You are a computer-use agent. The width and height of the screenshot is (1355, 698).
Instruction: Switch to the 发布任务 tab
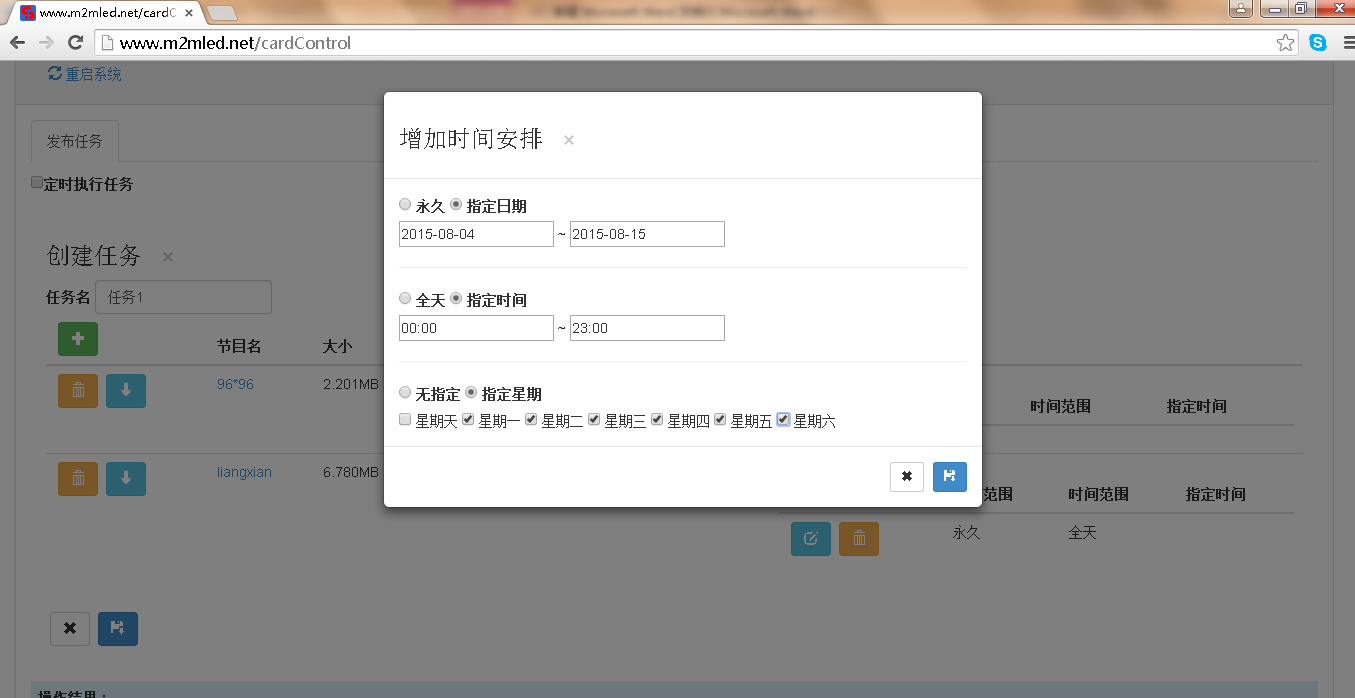75,141
